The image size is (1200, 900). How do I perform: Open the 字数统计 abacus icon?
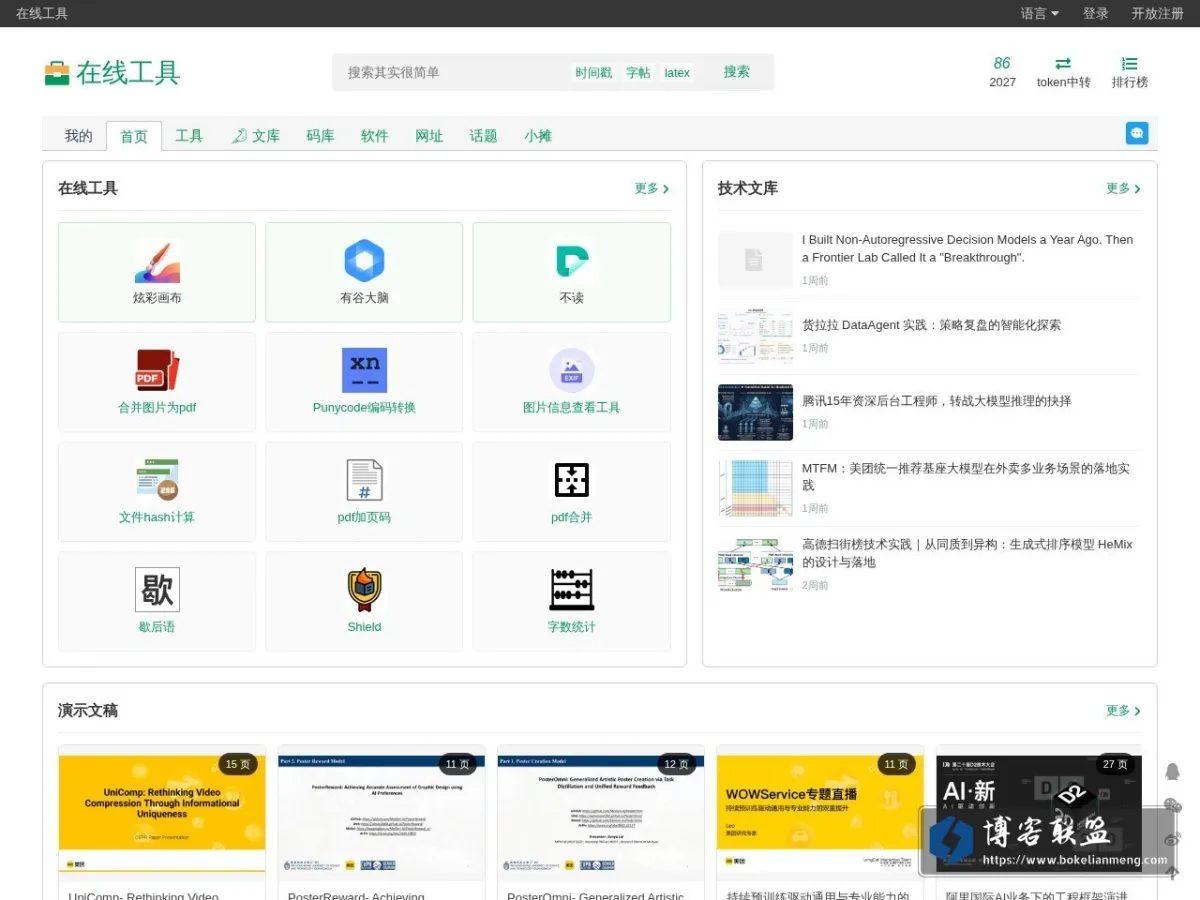click(571, 590)
